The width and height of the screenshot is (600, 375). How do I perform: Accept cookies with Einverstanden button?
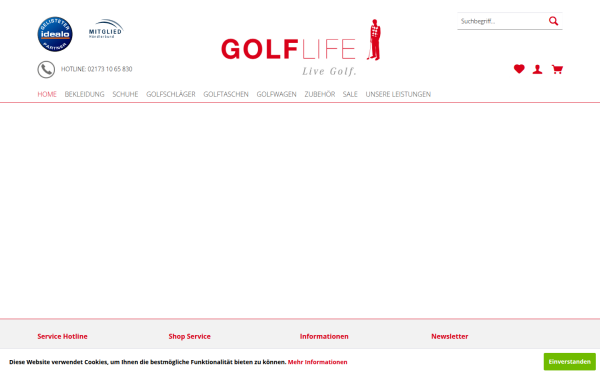(x=569, y=362)
